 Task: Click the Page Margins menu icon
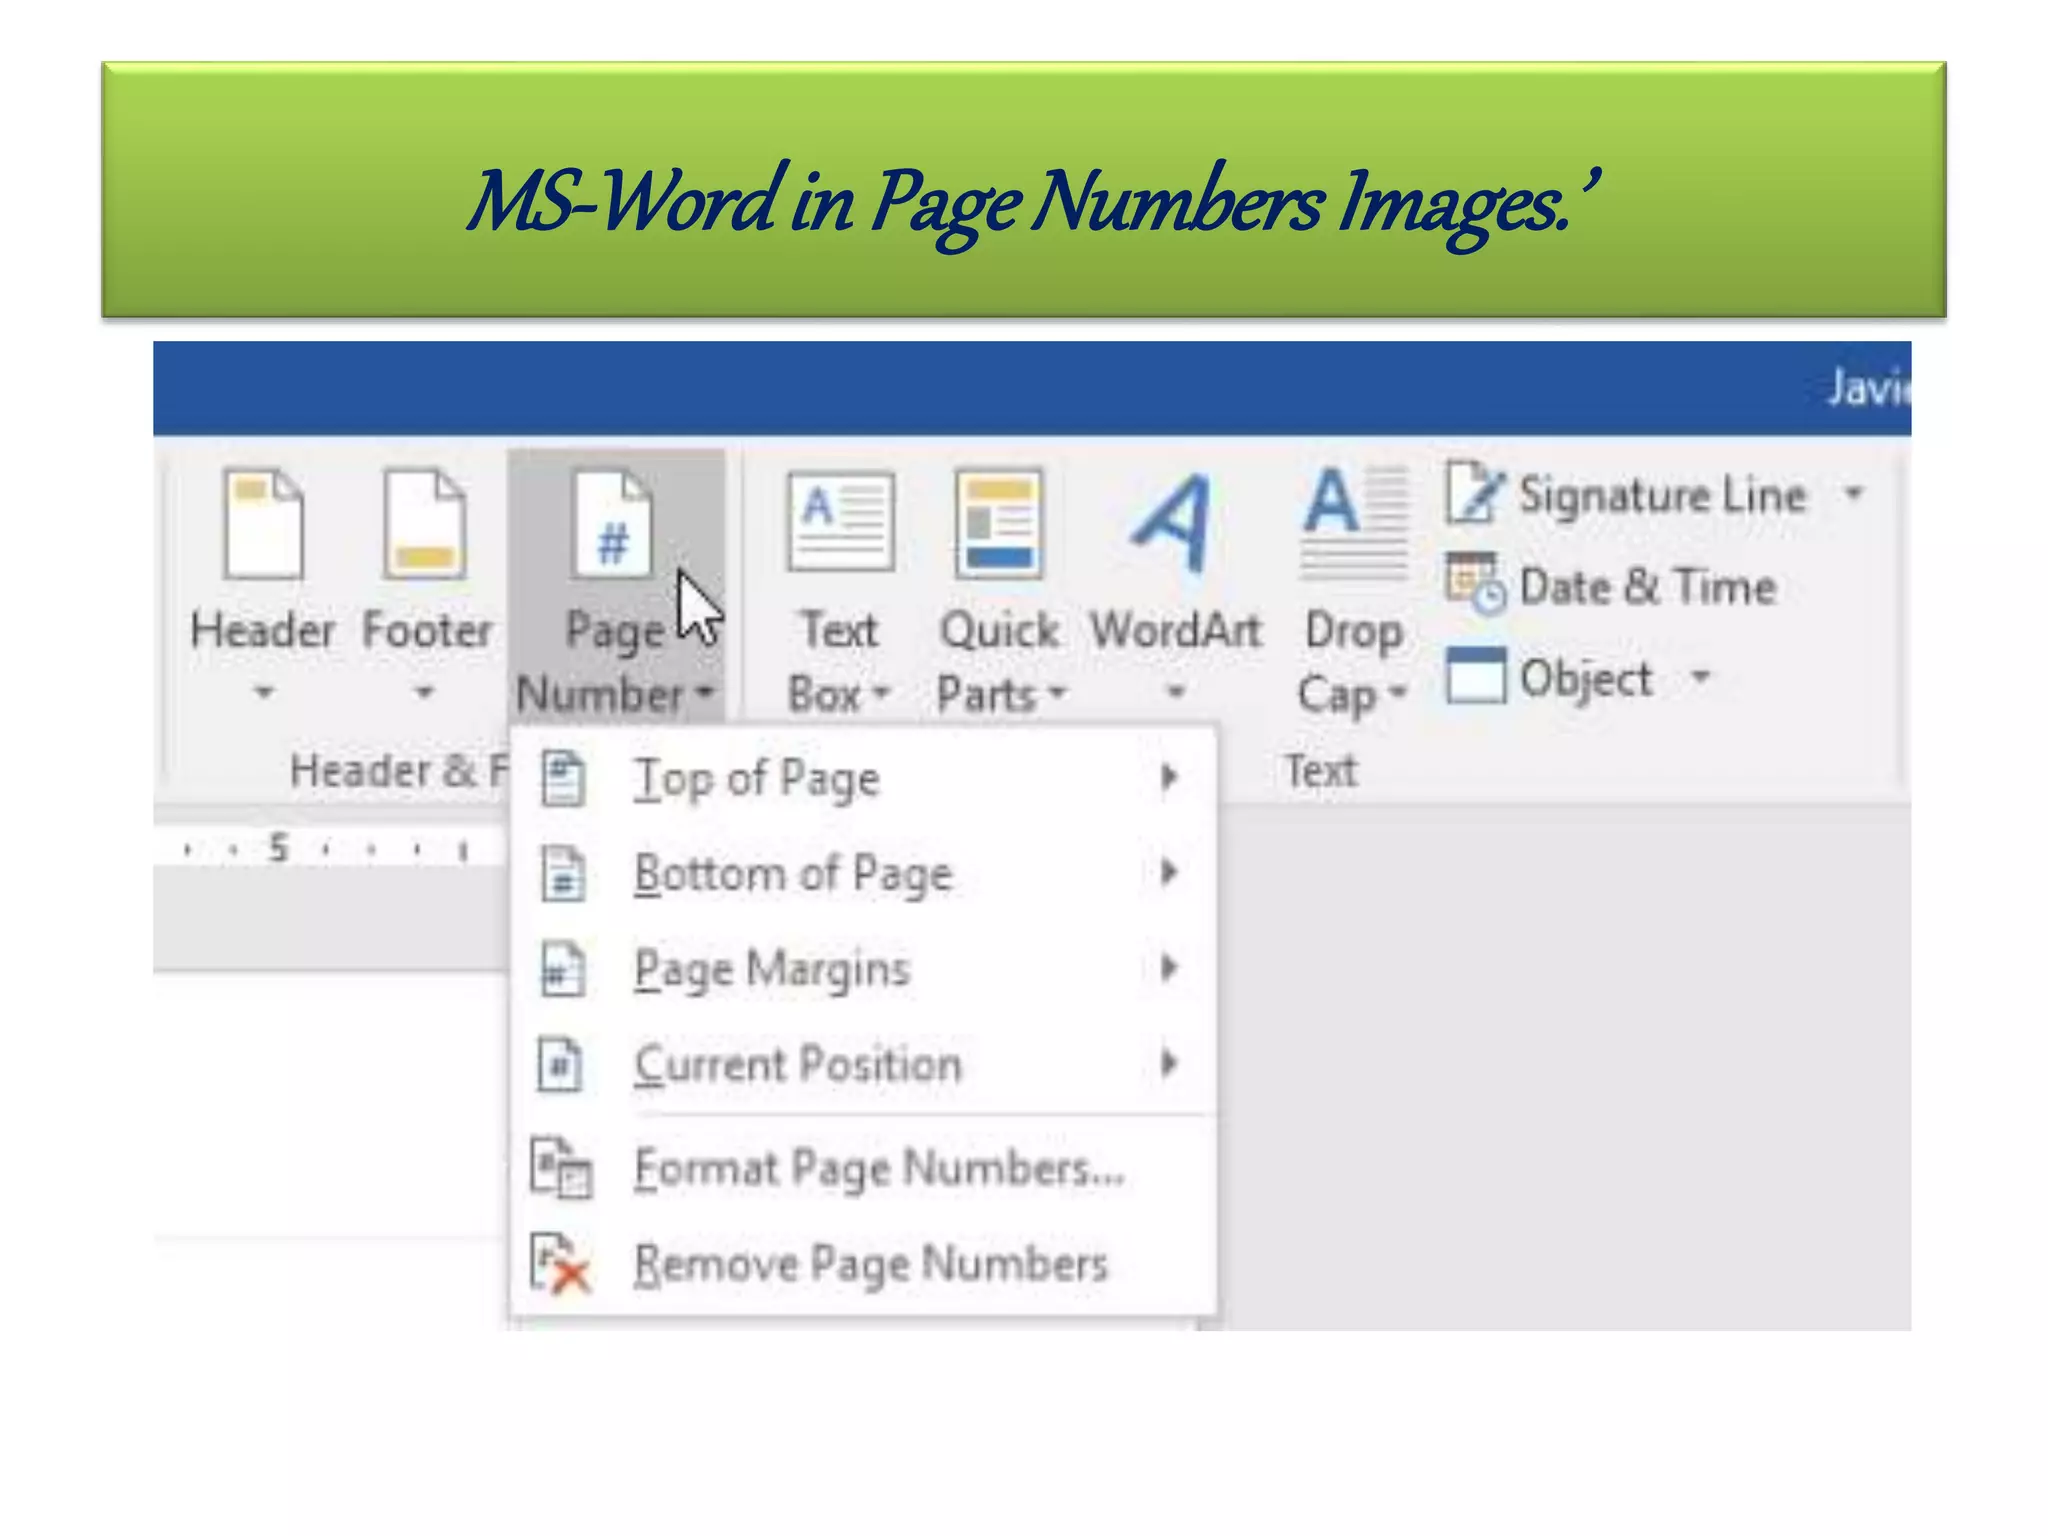[562, 969]
